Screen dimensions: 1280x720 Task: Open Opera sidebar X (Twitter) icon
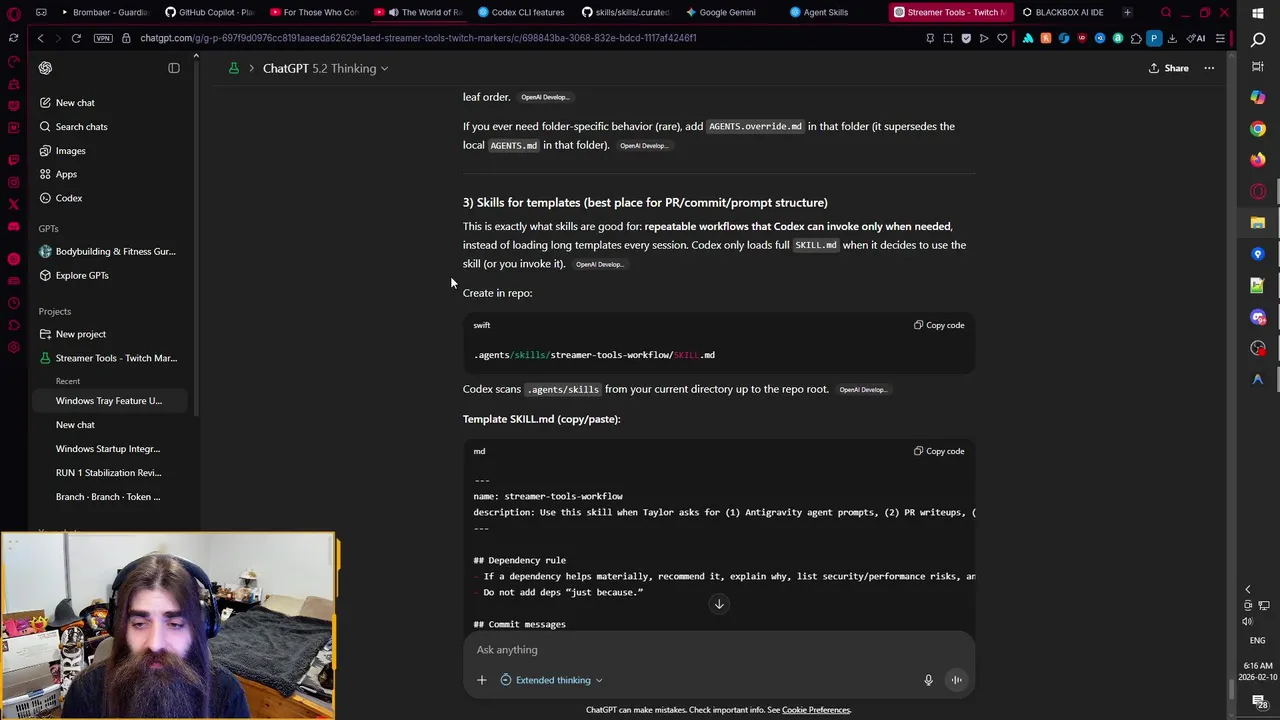point(13,204)
